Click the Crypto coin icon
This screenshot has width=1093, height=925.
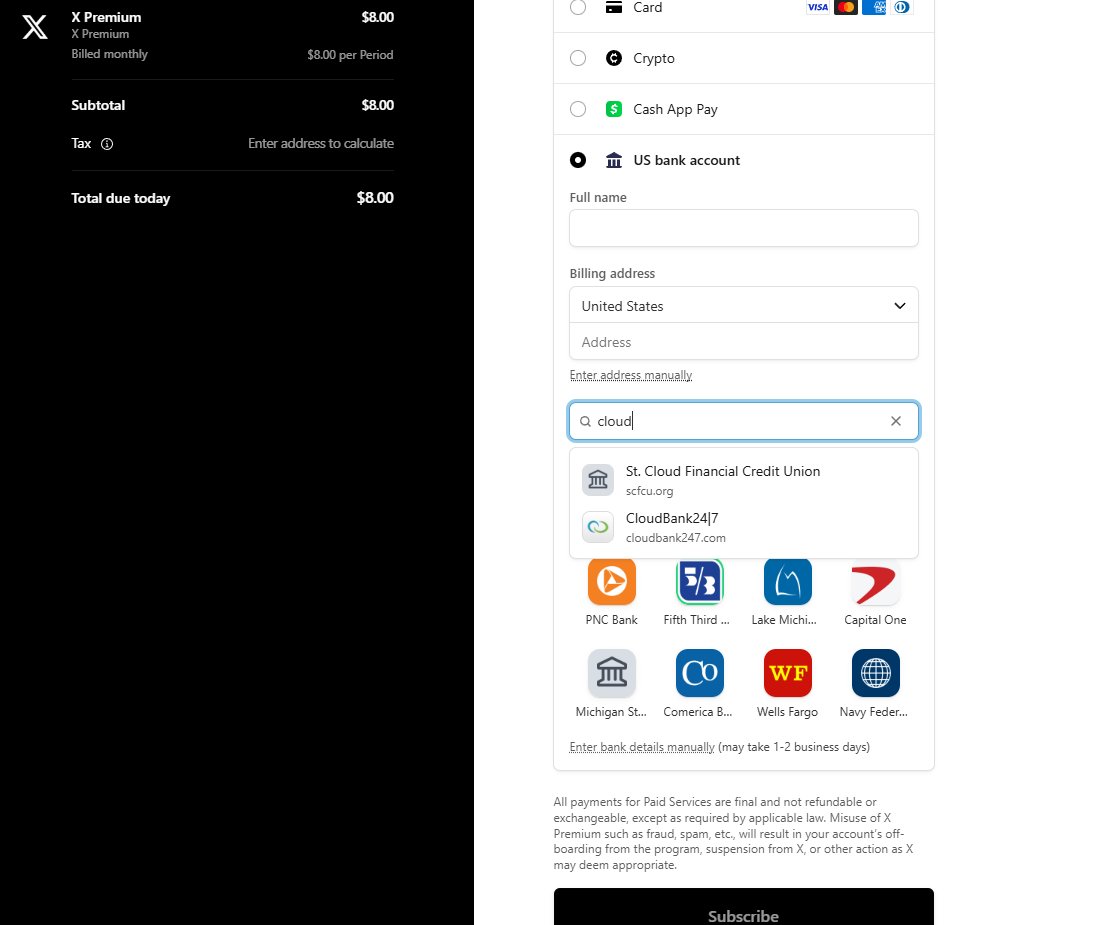(x=613, y=58)
